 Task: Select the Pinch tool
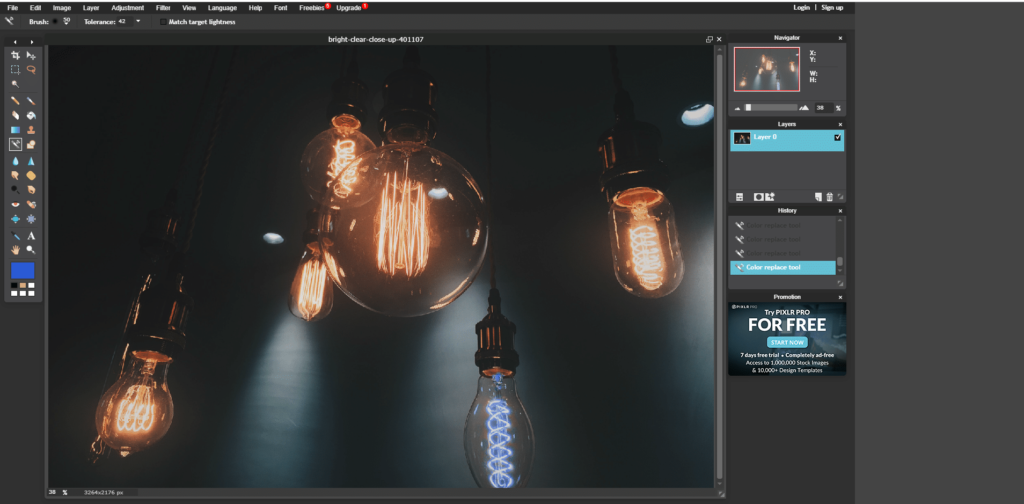tap(31, 219)
